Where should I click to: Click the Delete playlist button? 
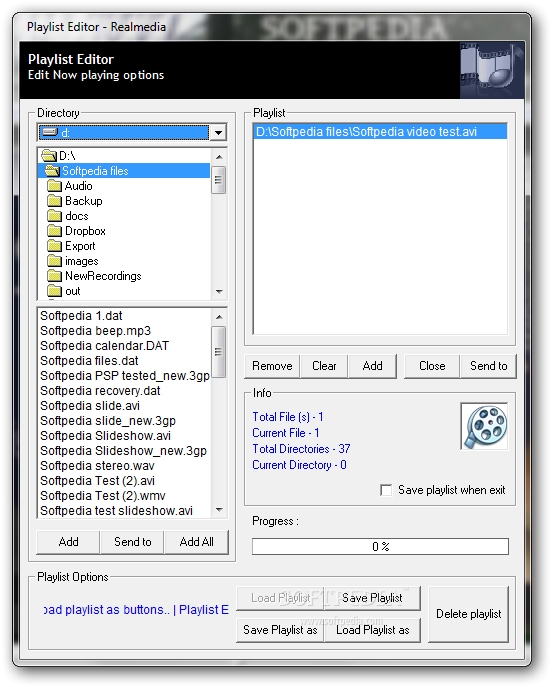[x=468, y=614]
